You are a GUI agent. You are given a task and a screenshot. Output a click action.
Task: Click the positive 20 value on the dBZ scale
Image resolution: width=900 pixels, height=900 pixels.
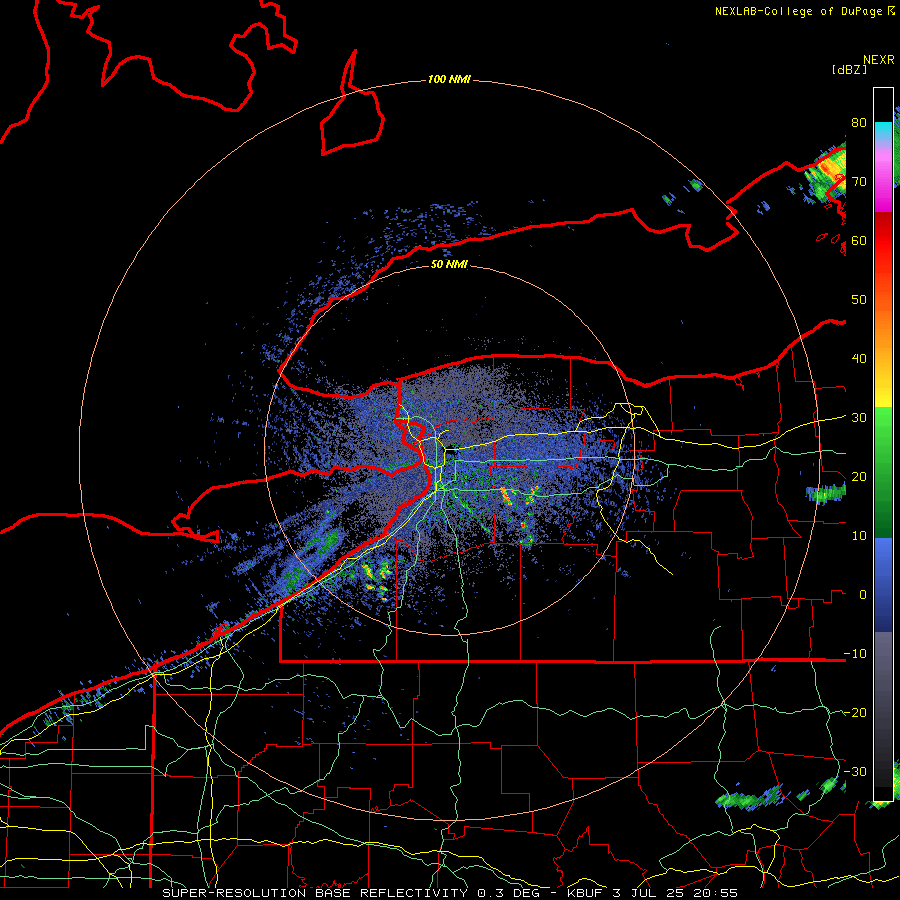(x=859, y=476)
